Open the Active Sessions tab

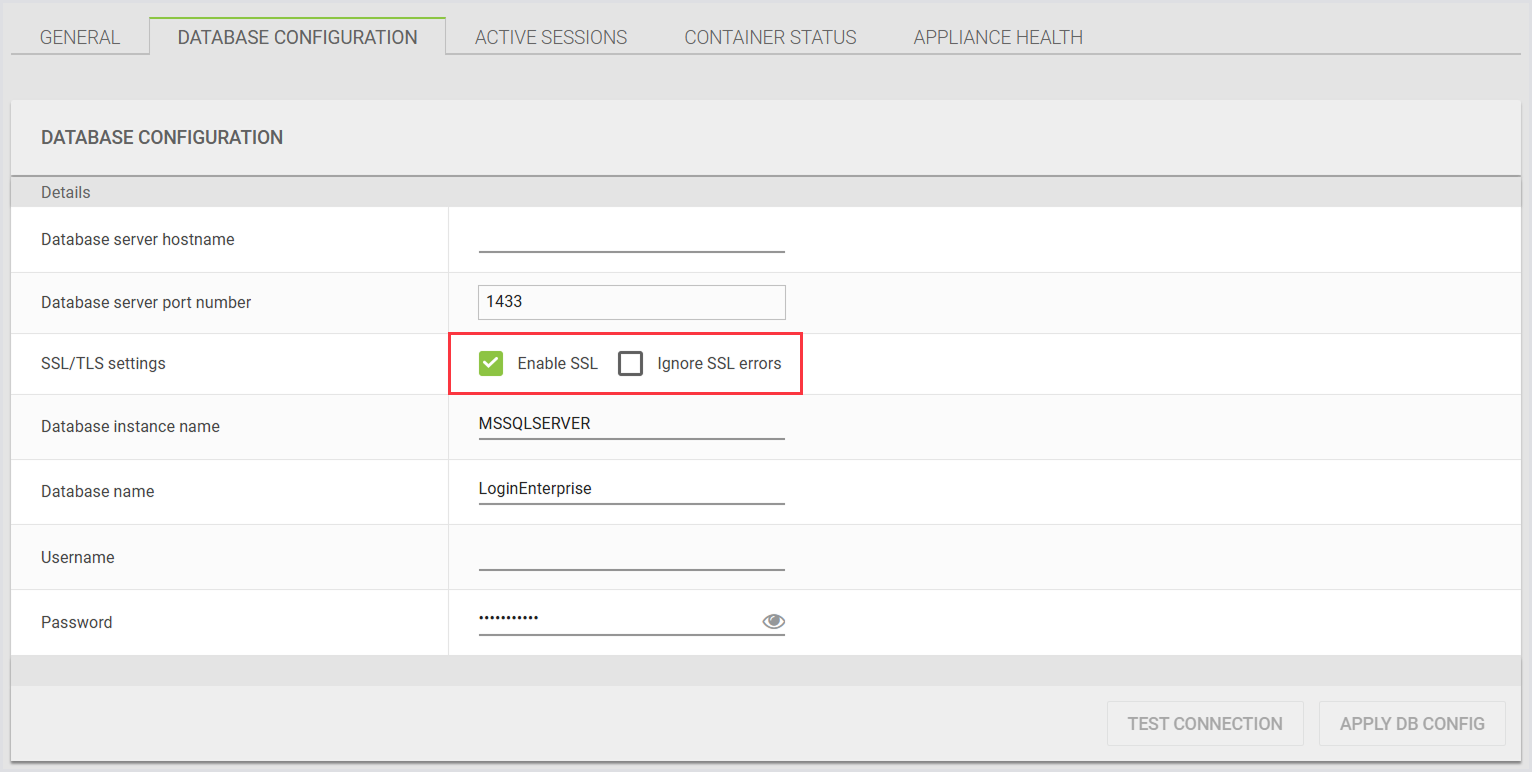tap(551, 37)
